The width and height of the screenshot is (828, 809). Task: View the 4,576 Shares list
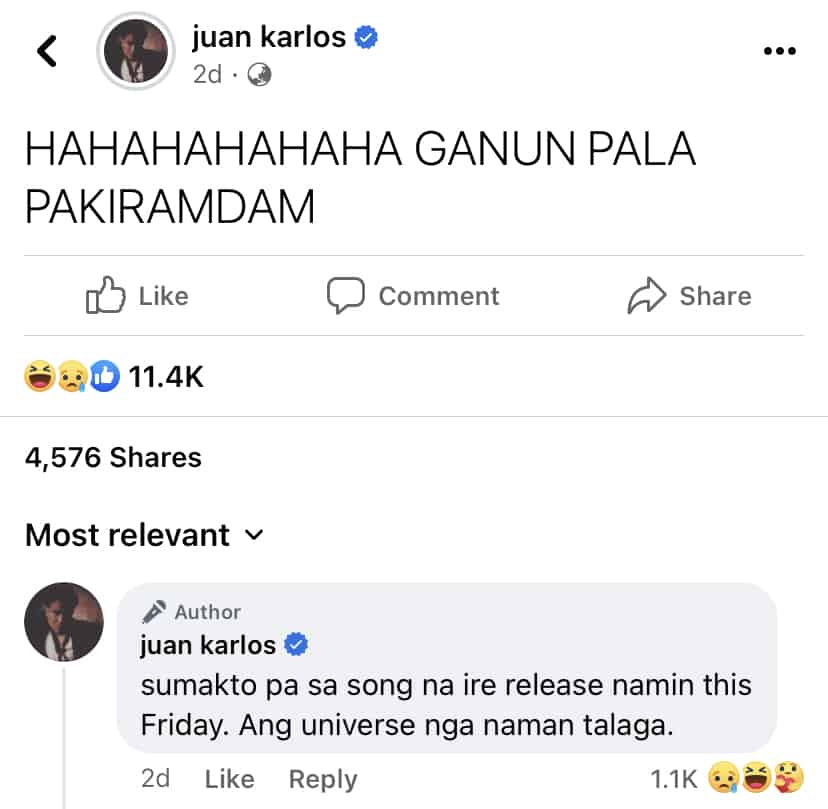click(x=113, y=457)
